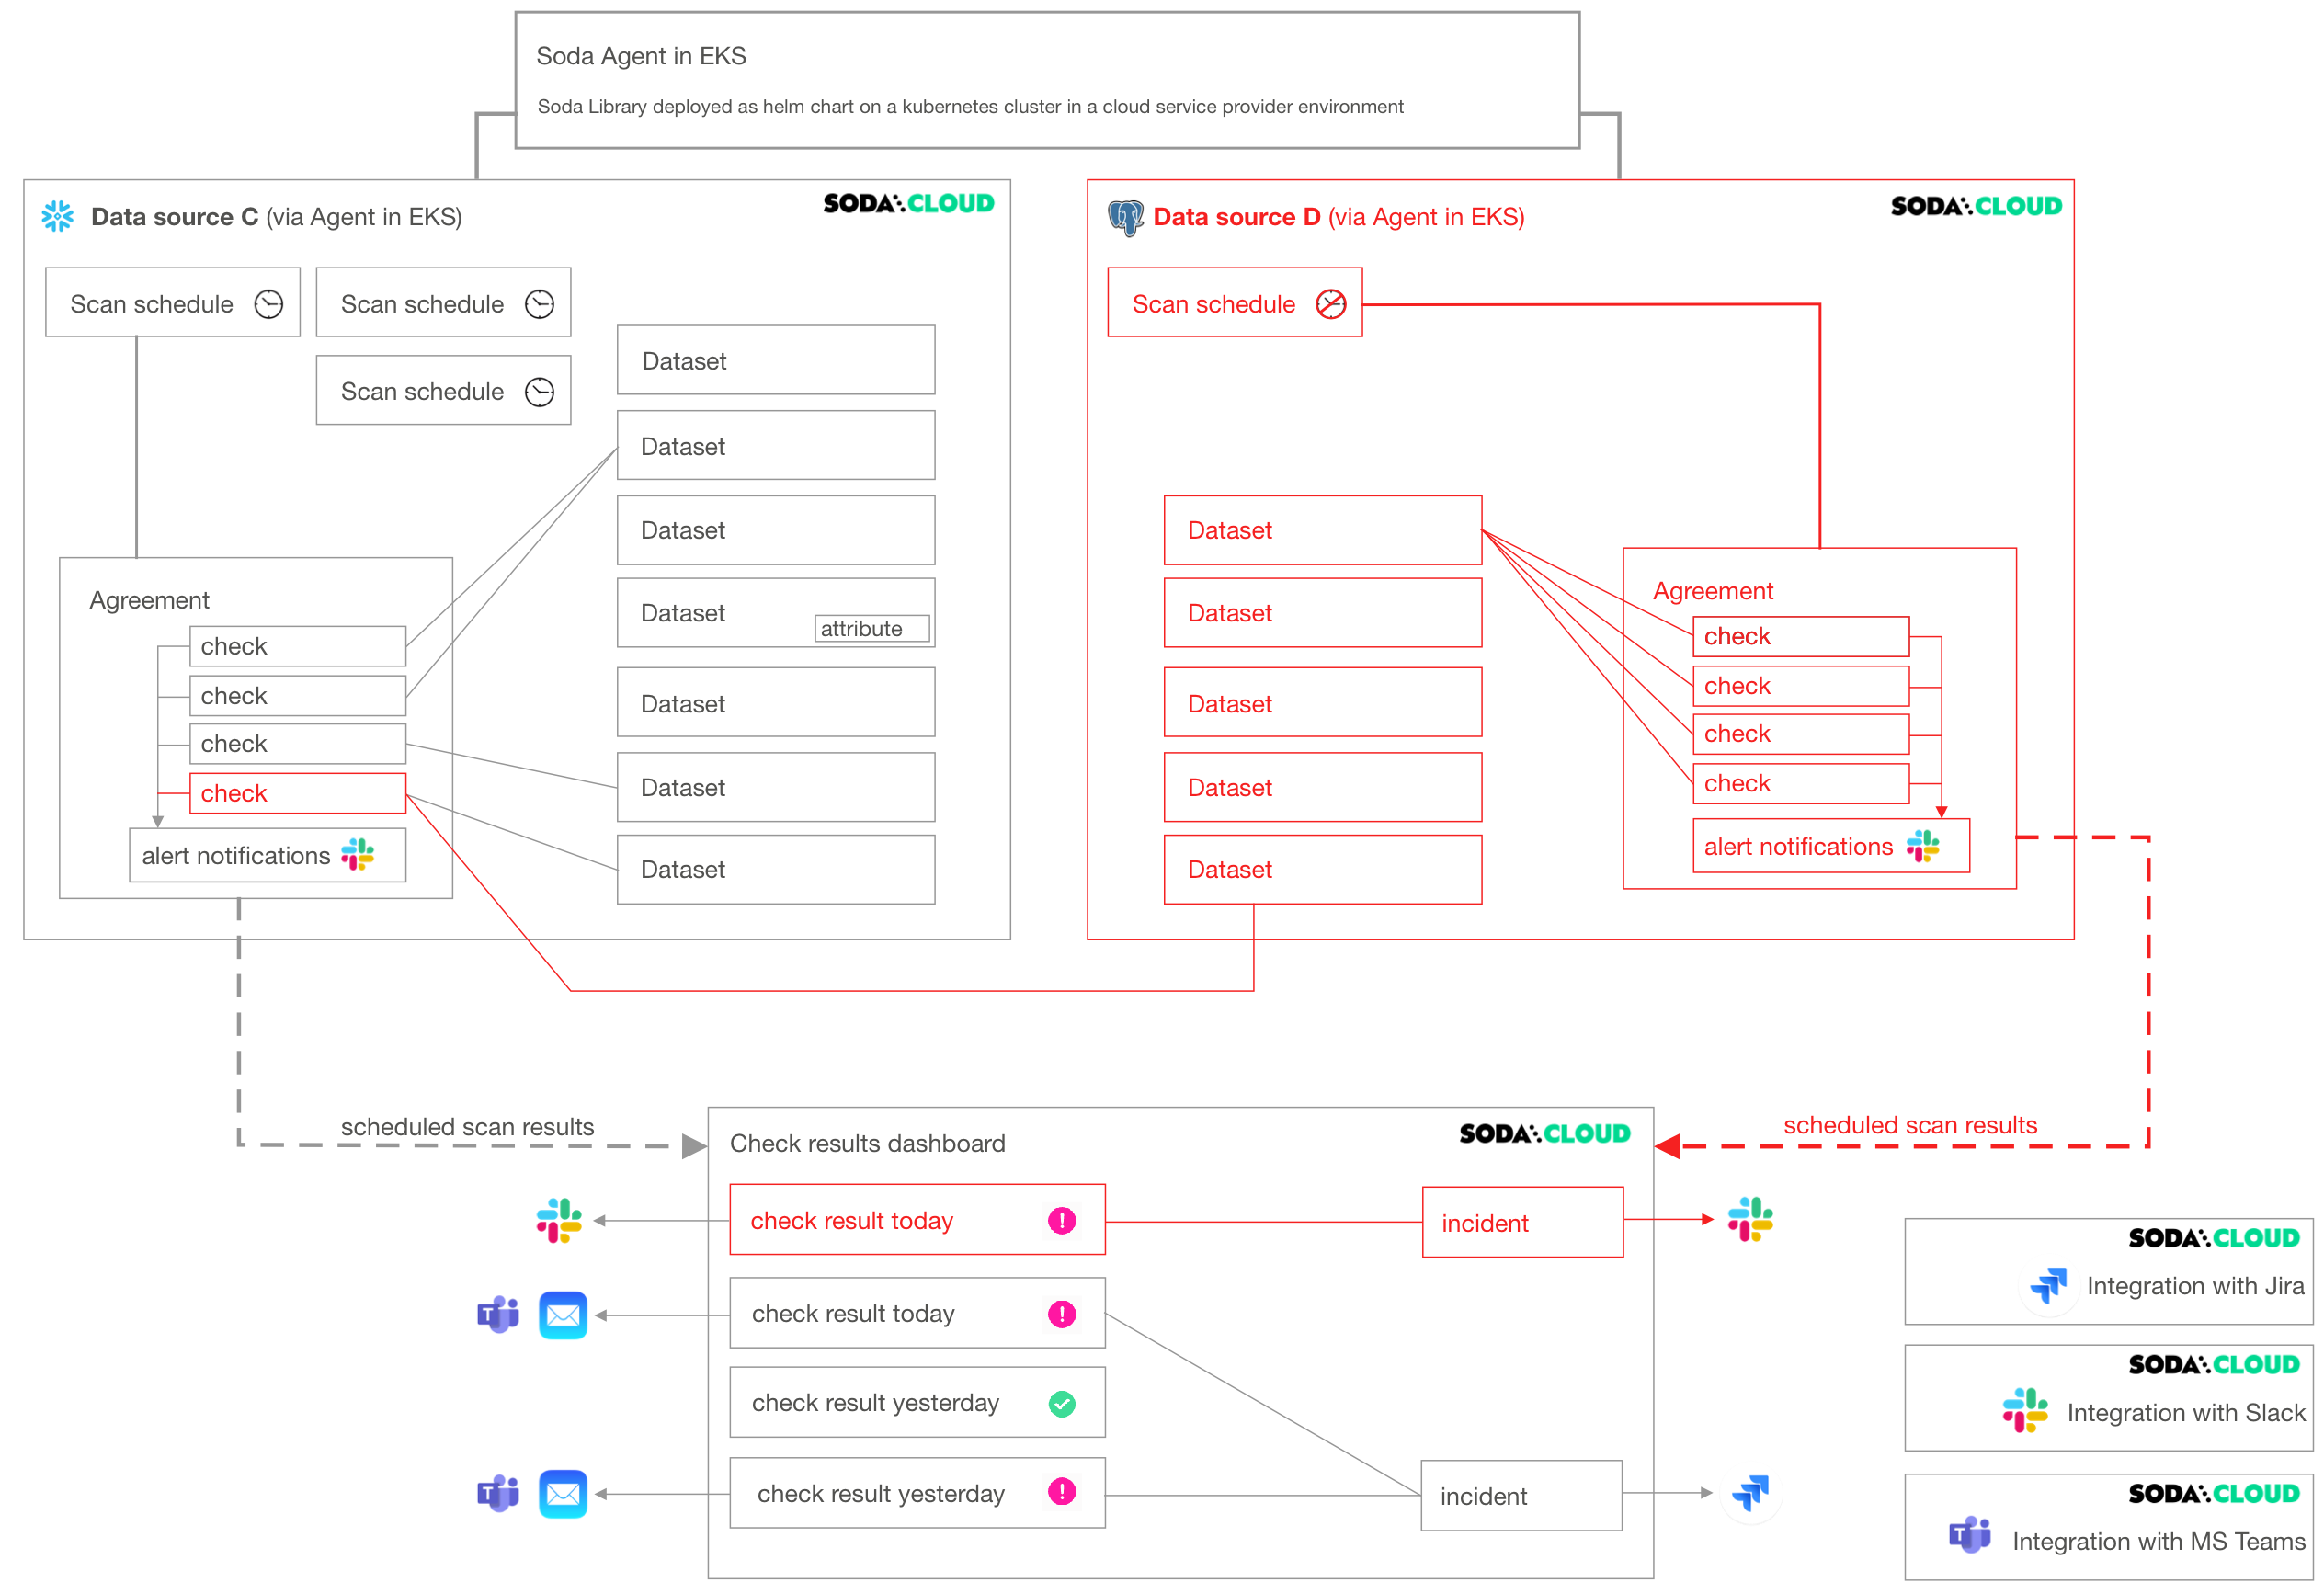Click the Slack icon left of red check result today

pyautogui.click(x=559, y=1220)
